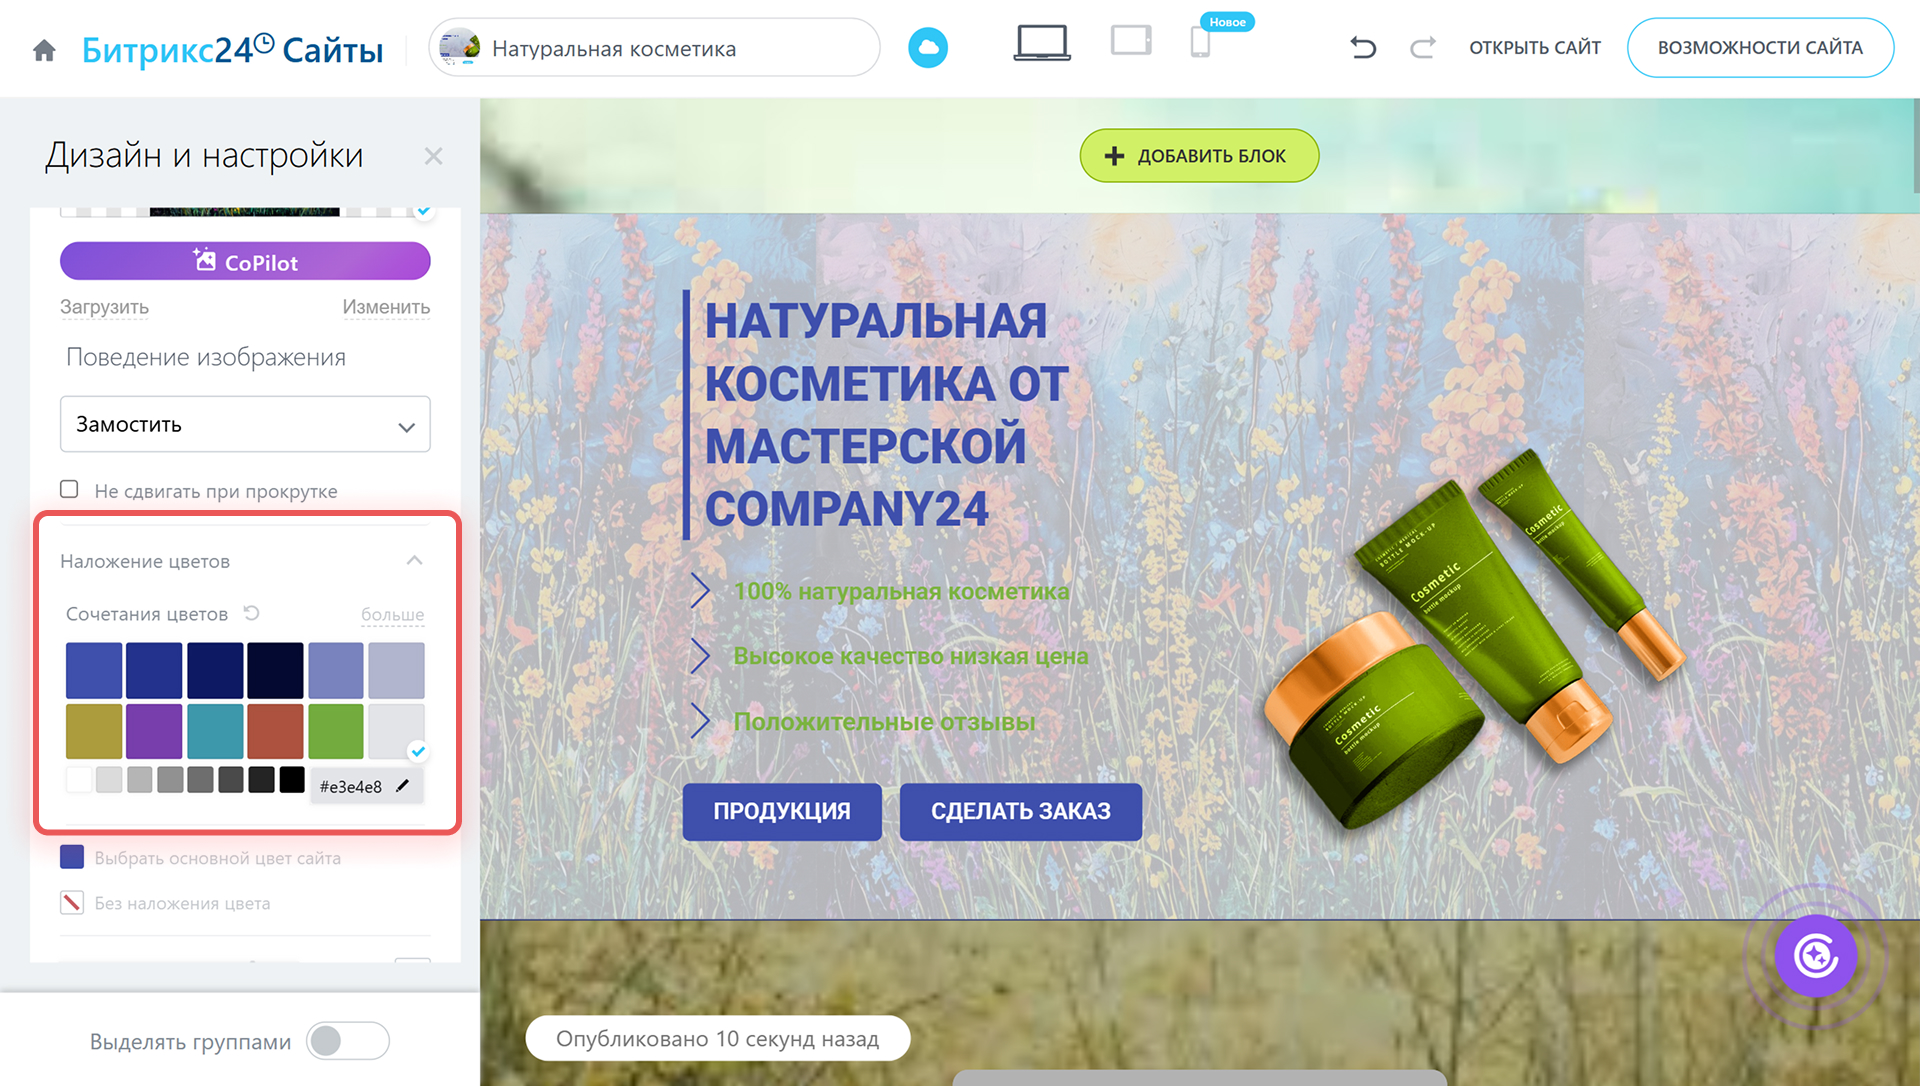
Task: Open the purple CoPilot assistant bubble
Action: (1815, 955)
